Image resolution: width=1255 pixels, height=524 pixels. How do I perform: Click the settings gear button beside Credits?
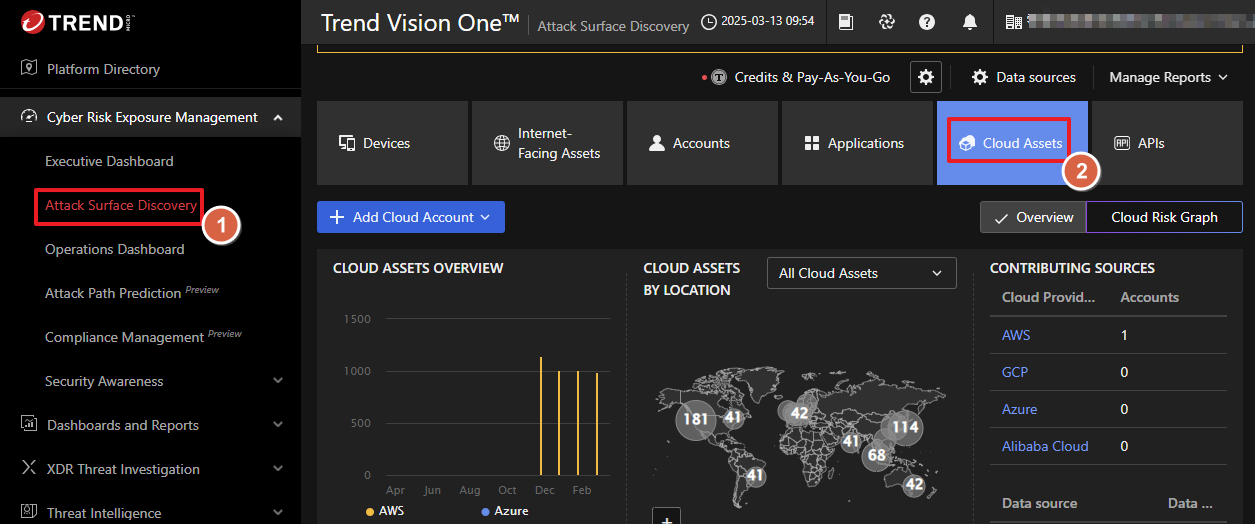(x=926, y=77)
